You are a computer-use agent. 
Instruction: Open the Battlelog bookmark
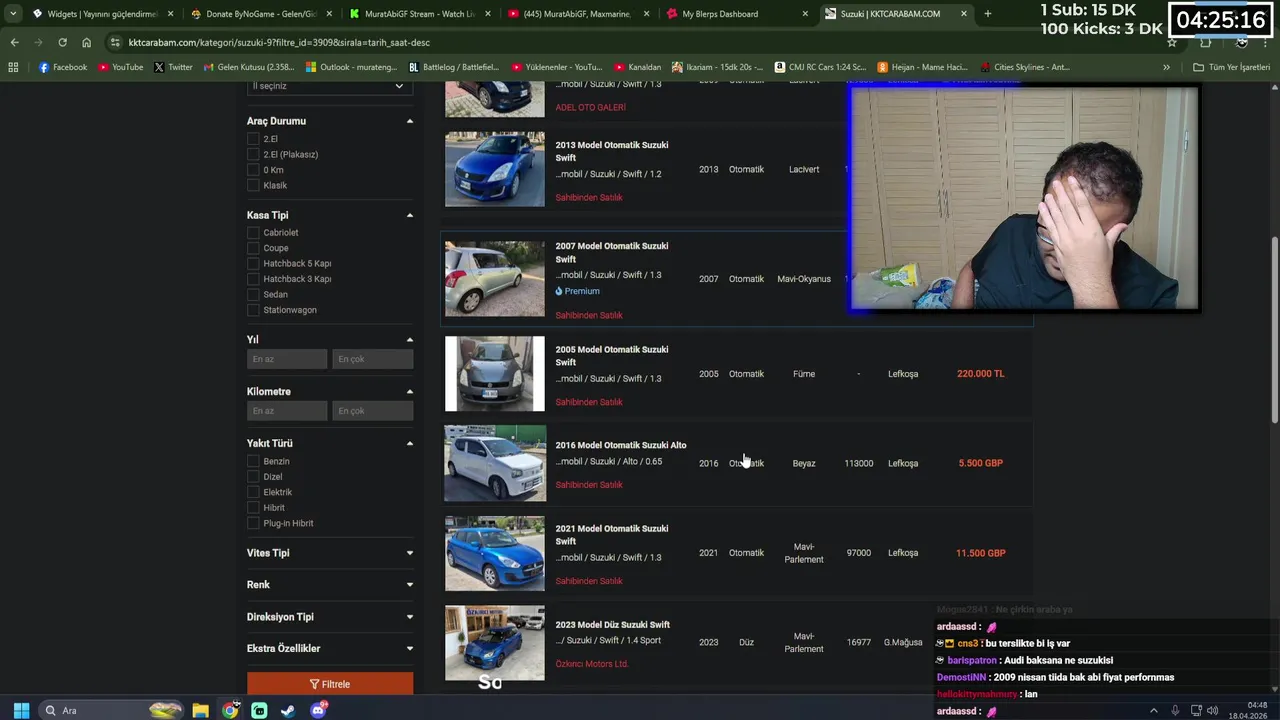454,67
